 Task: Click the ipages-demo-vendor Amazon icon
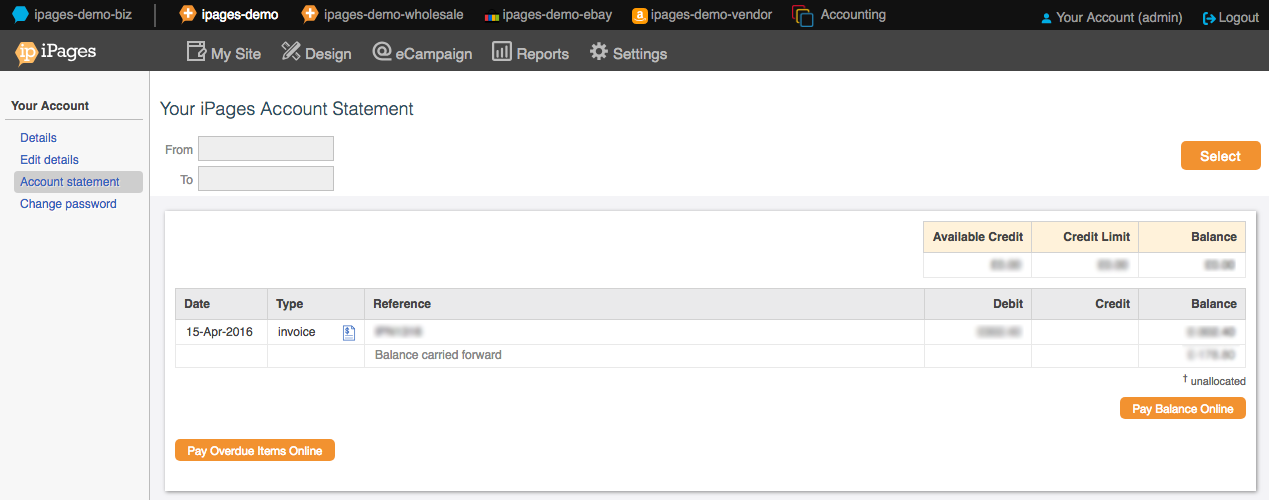(639, 16)
